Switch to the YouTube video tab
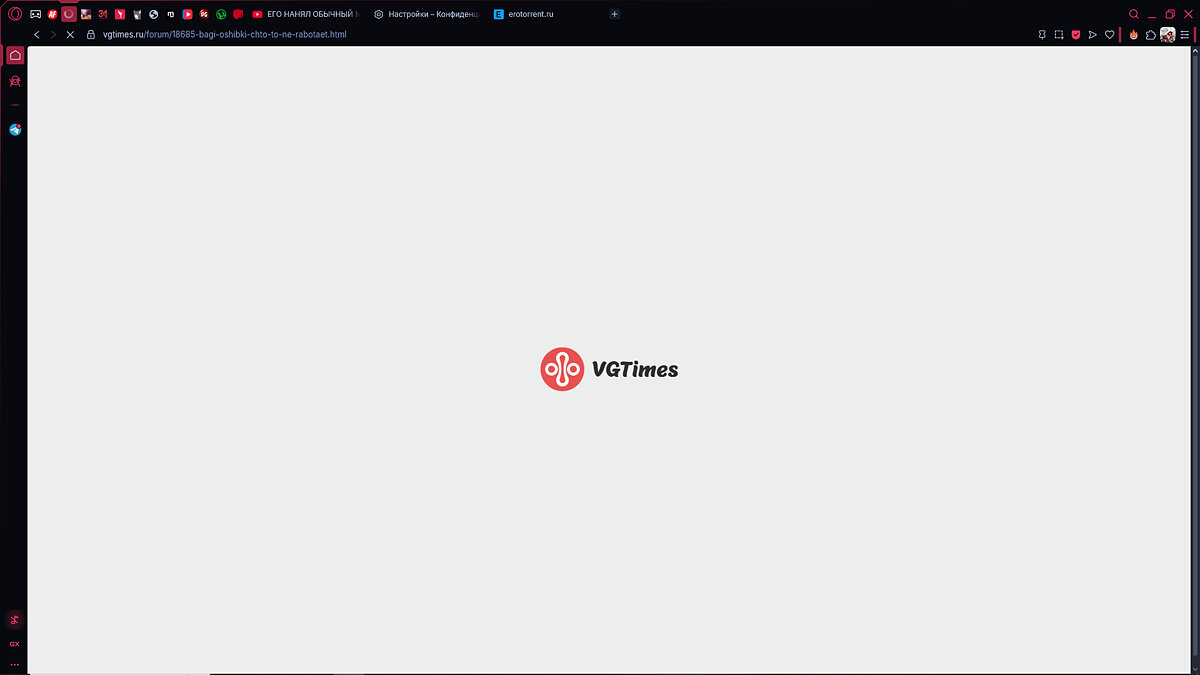1200x675 pixels. coord(305,14)
